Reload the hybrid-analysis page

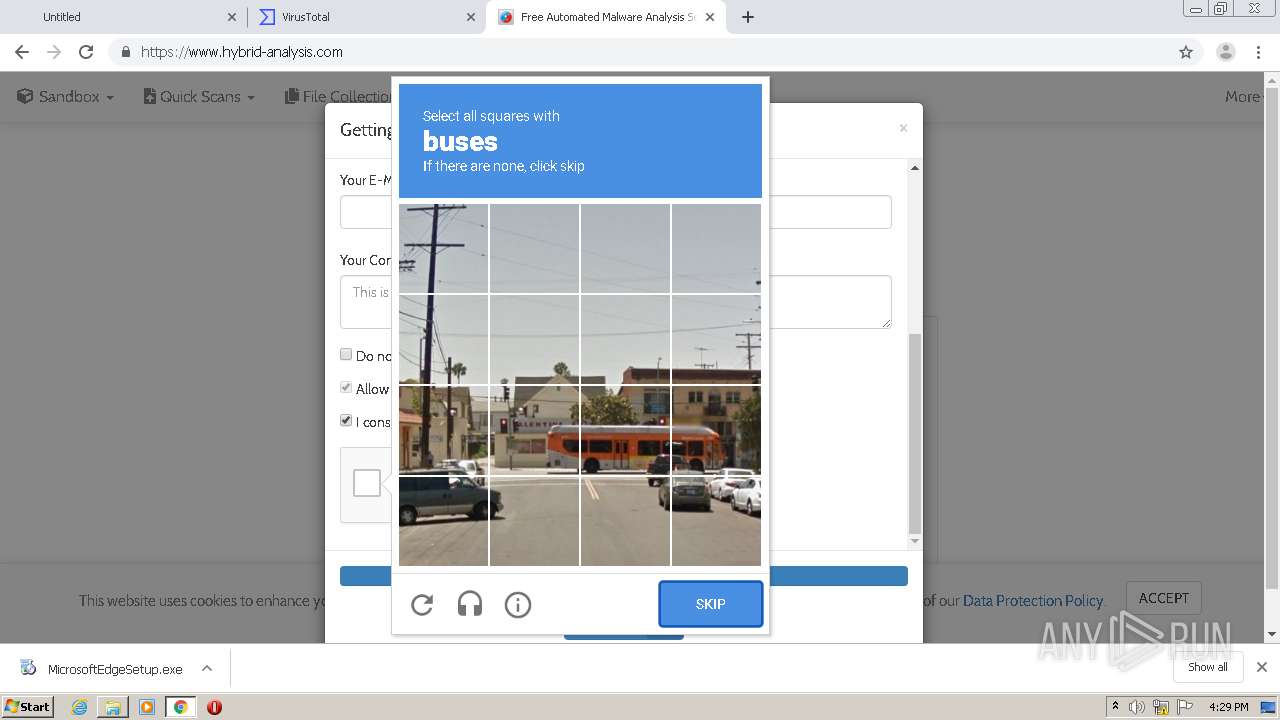point(86,52)
